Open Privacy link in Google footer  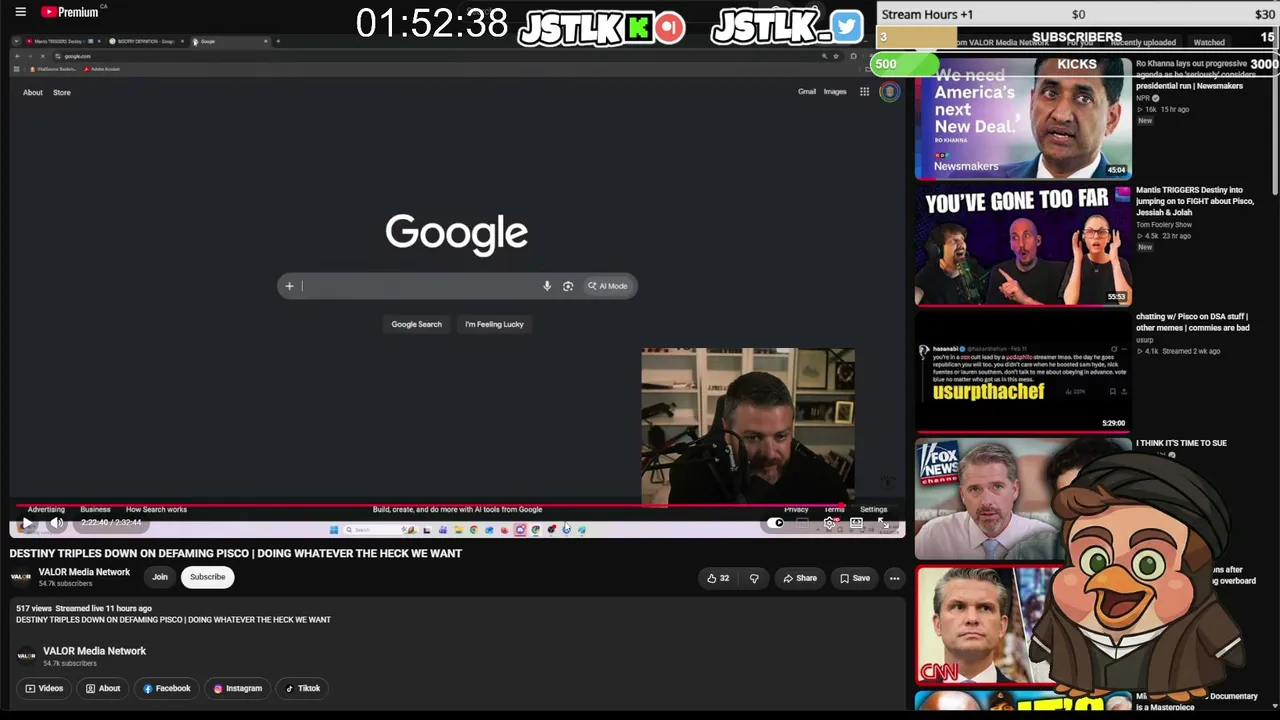[796, 510]
